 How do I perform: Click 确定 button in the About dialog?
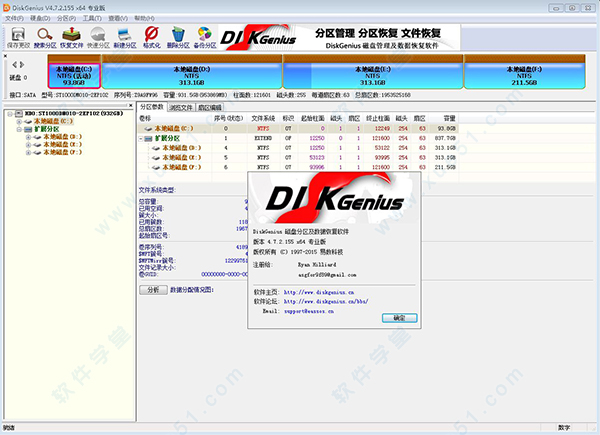click(399, 318)
